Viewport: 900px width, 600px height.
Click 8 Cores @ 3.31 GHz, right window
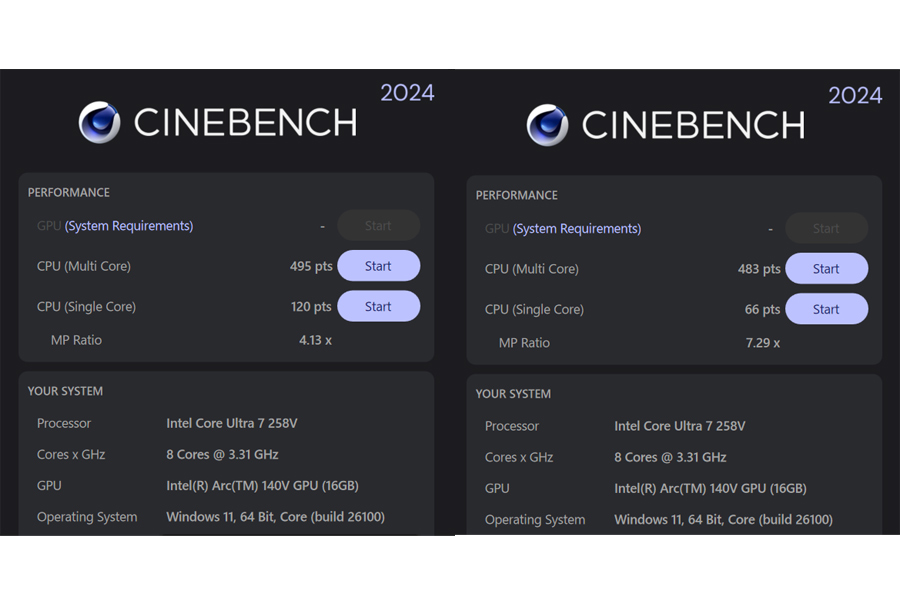670,457
